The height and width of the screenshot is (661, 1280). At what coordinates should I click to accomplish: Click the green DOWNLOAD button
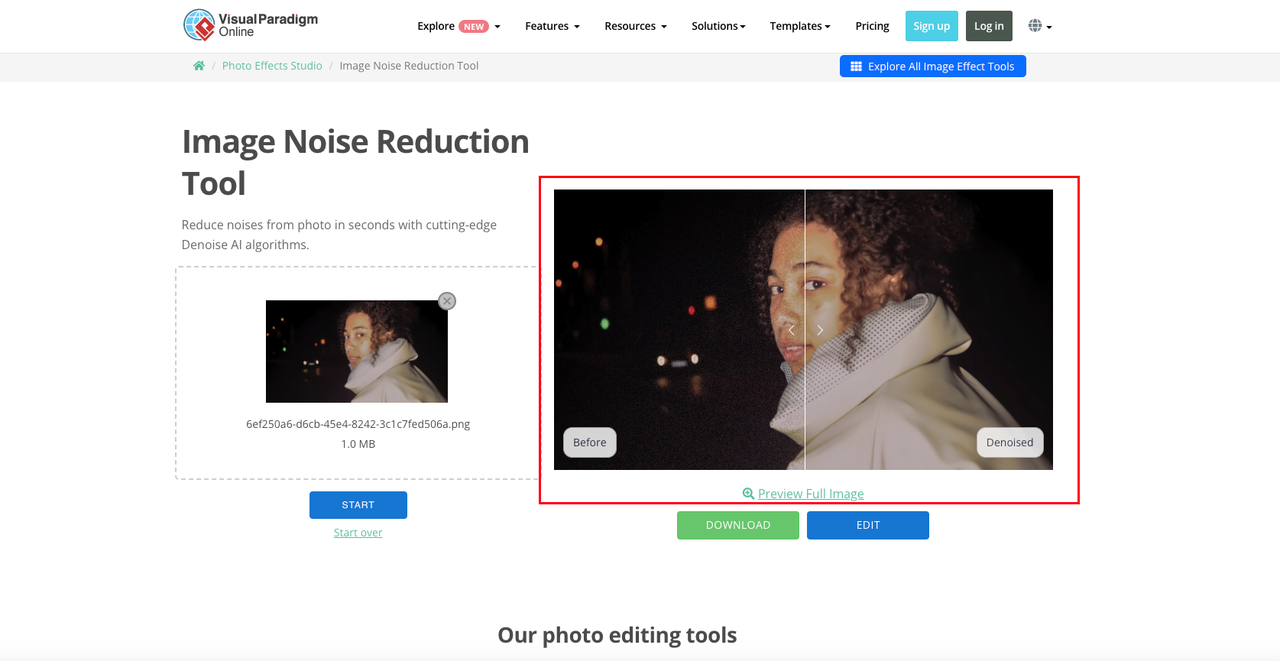738,525
